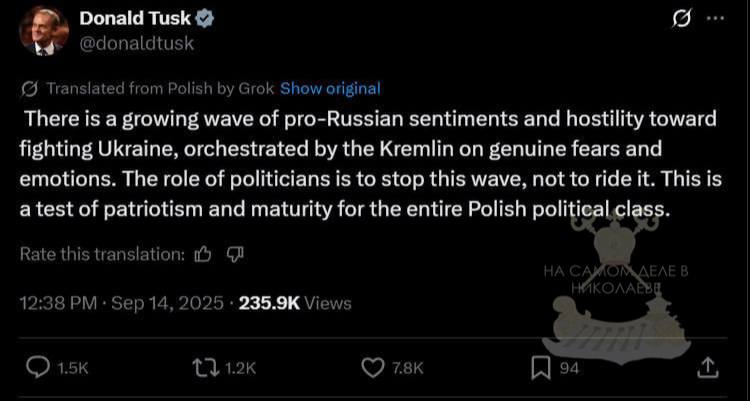Click the 1.5K reply count
The image size is (750, 401).
pyautogui.click(x=73, y=368)
